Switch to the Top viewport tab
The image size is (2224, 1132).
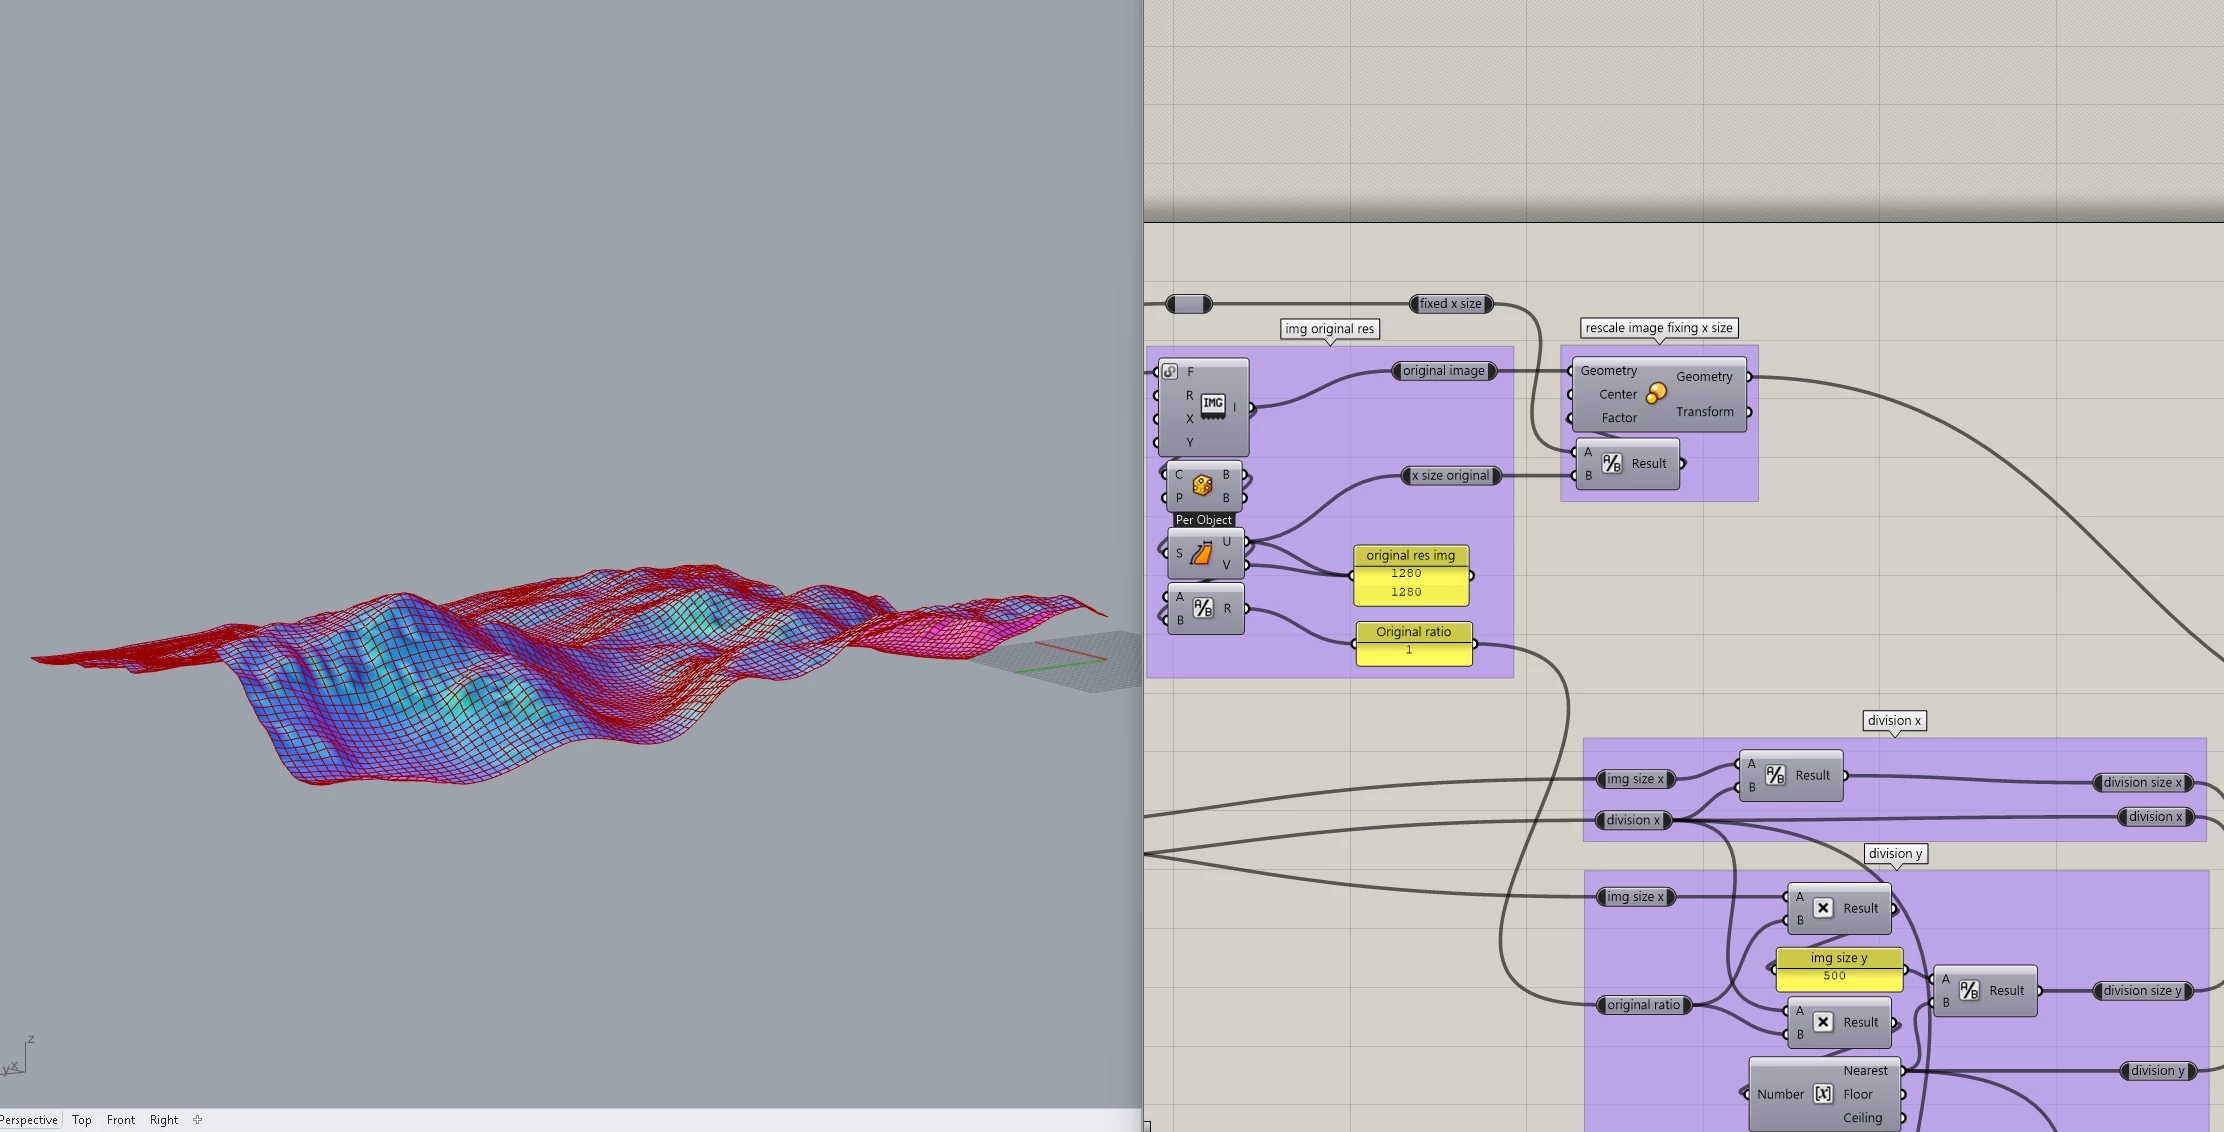coord(82,1120)
